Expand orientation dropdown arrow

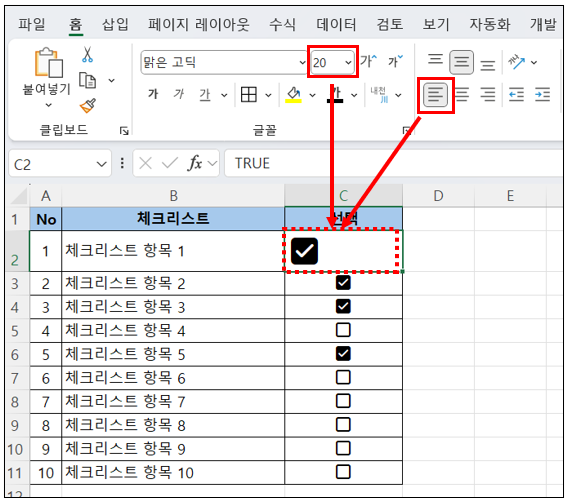coord(534,63)
